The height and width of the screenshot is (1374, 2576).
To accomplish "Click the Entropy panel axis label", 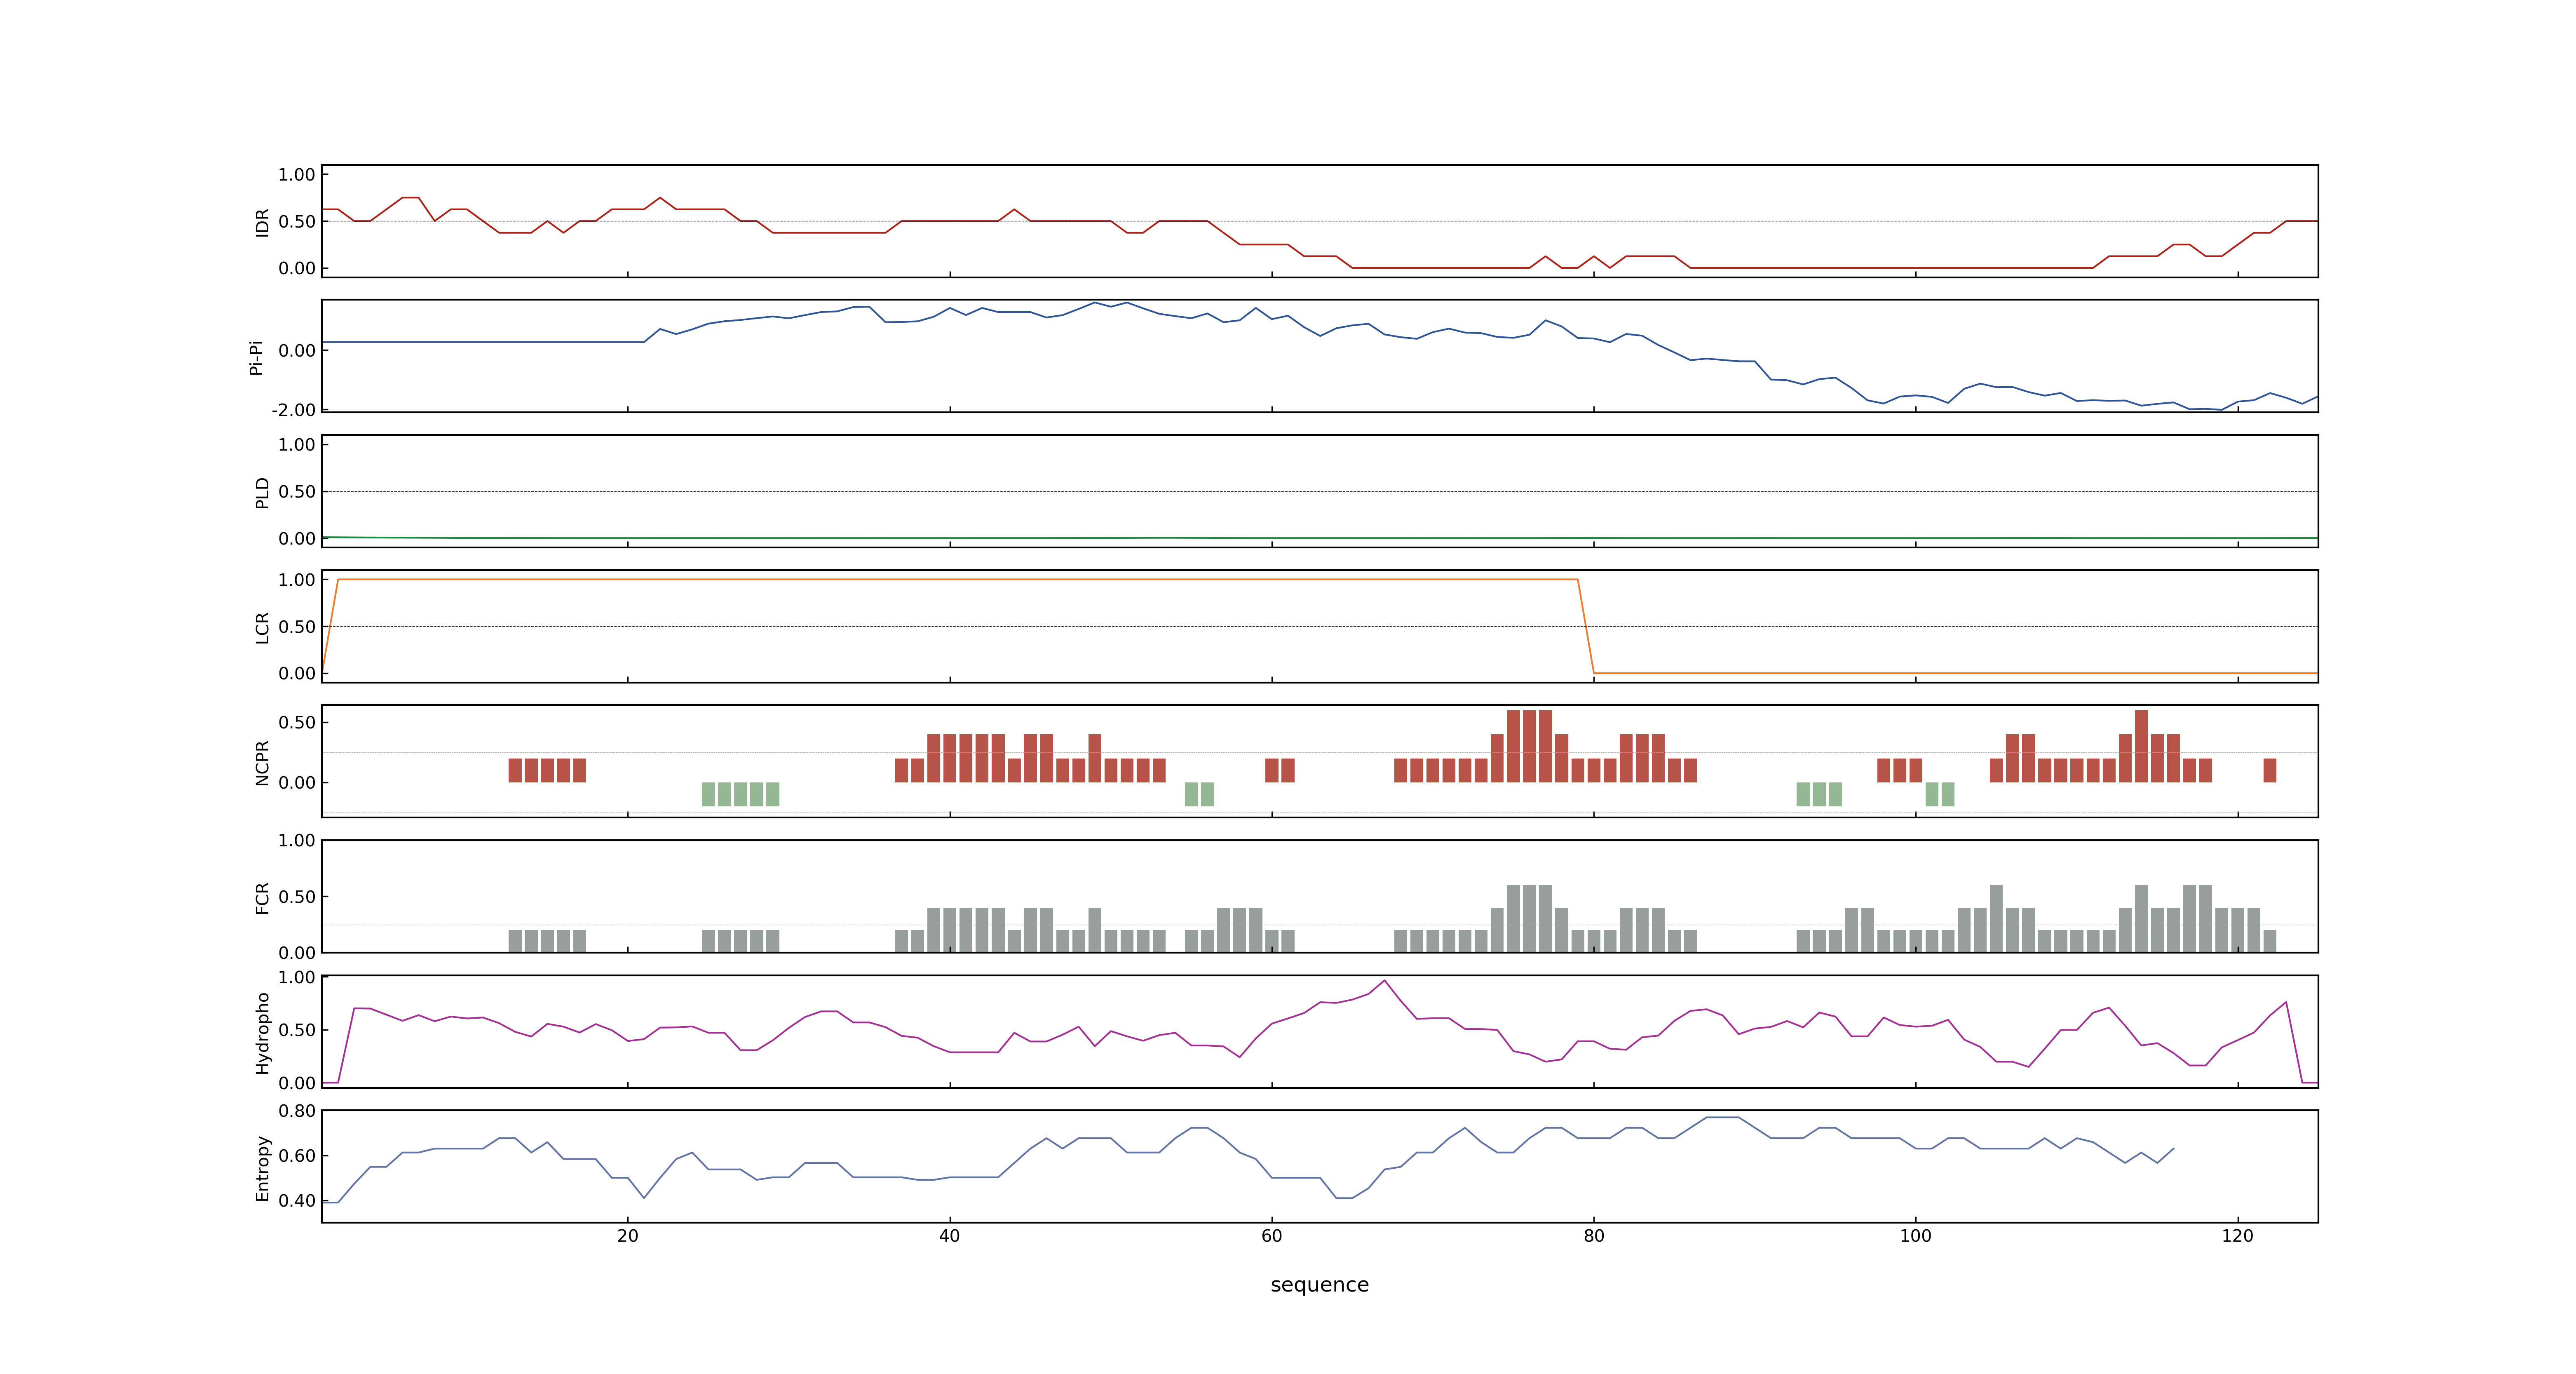I will pos(263,1167).
